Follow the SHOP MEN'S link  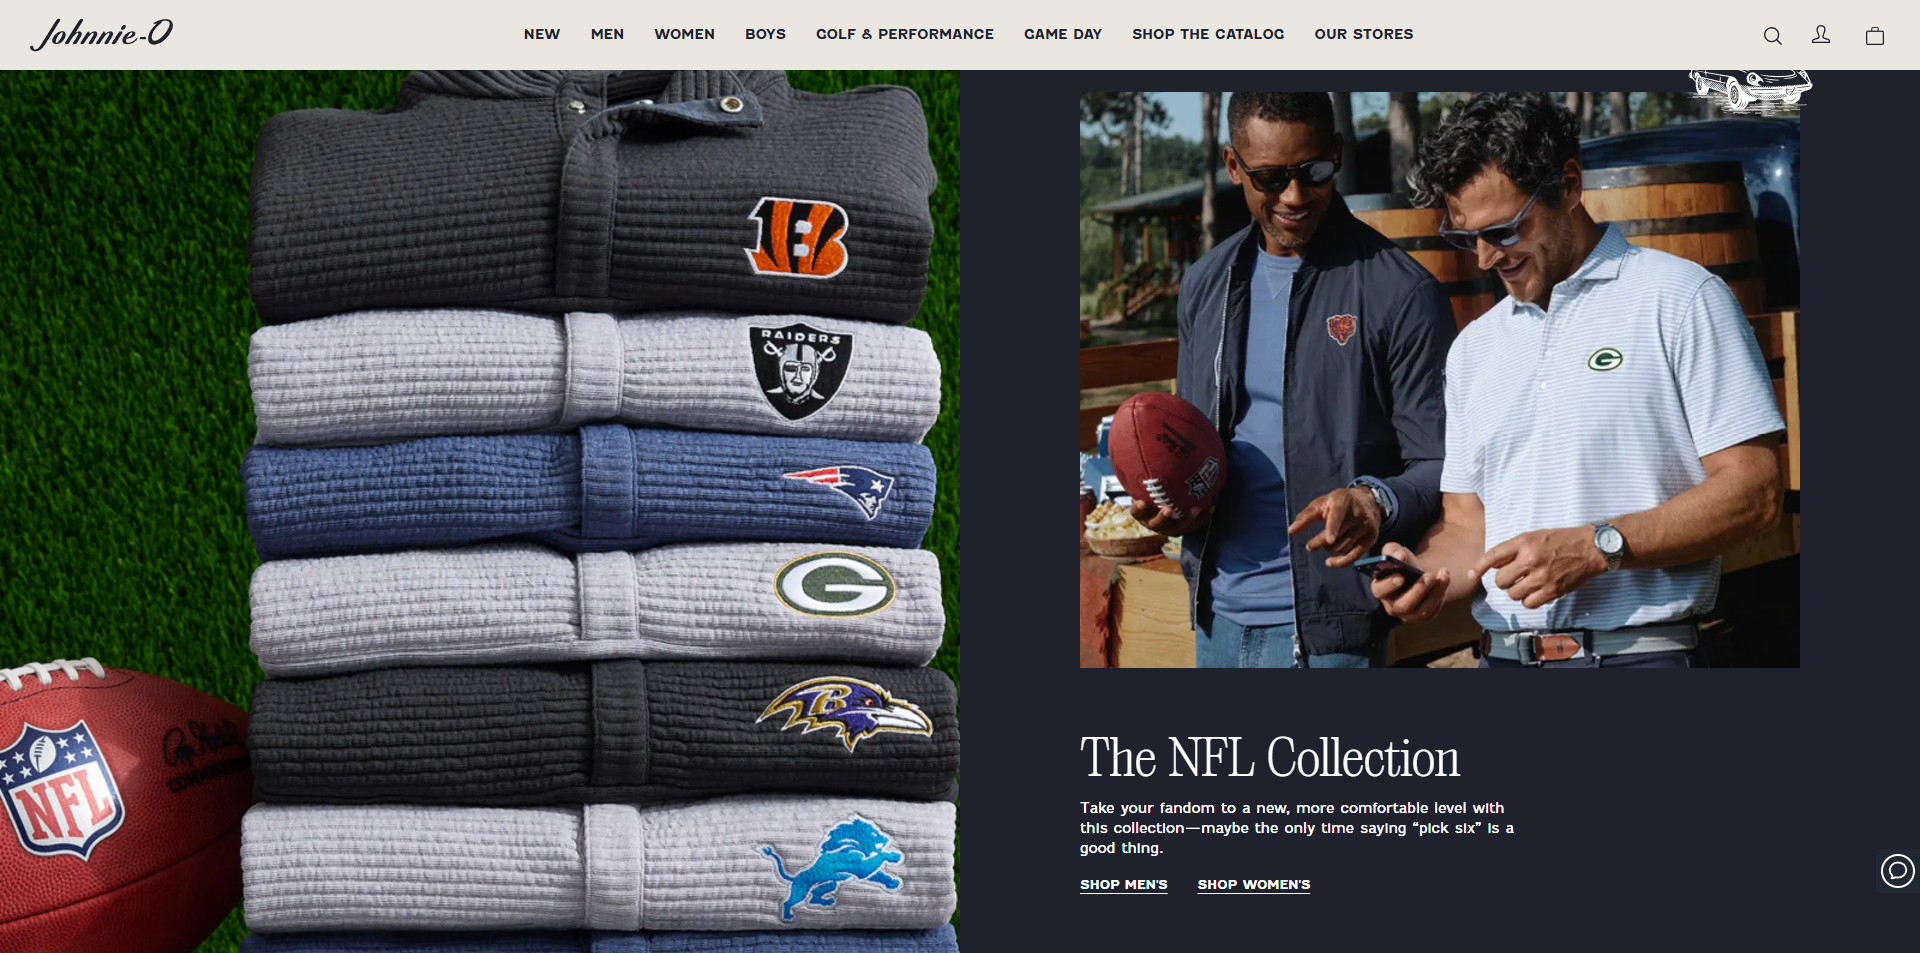click(x=1123, y=885)
